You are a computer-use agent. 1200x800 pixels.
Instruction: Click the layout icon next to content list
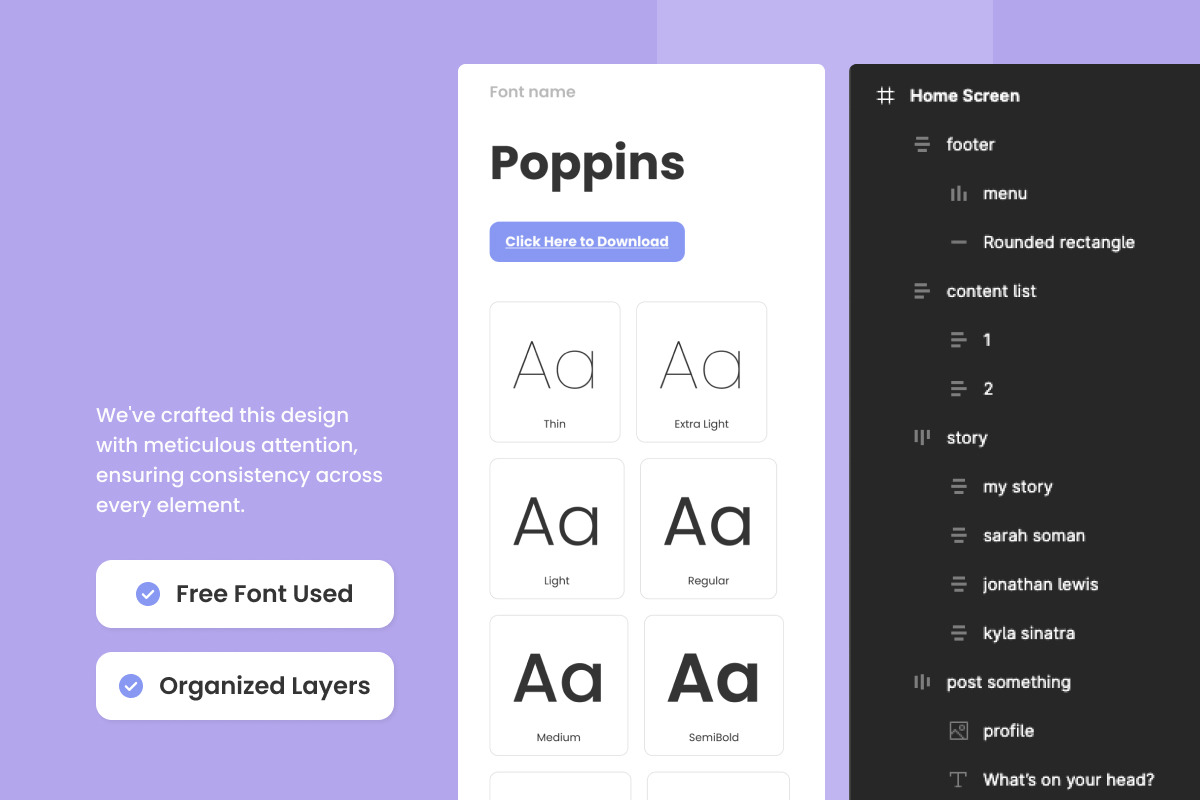922,291
